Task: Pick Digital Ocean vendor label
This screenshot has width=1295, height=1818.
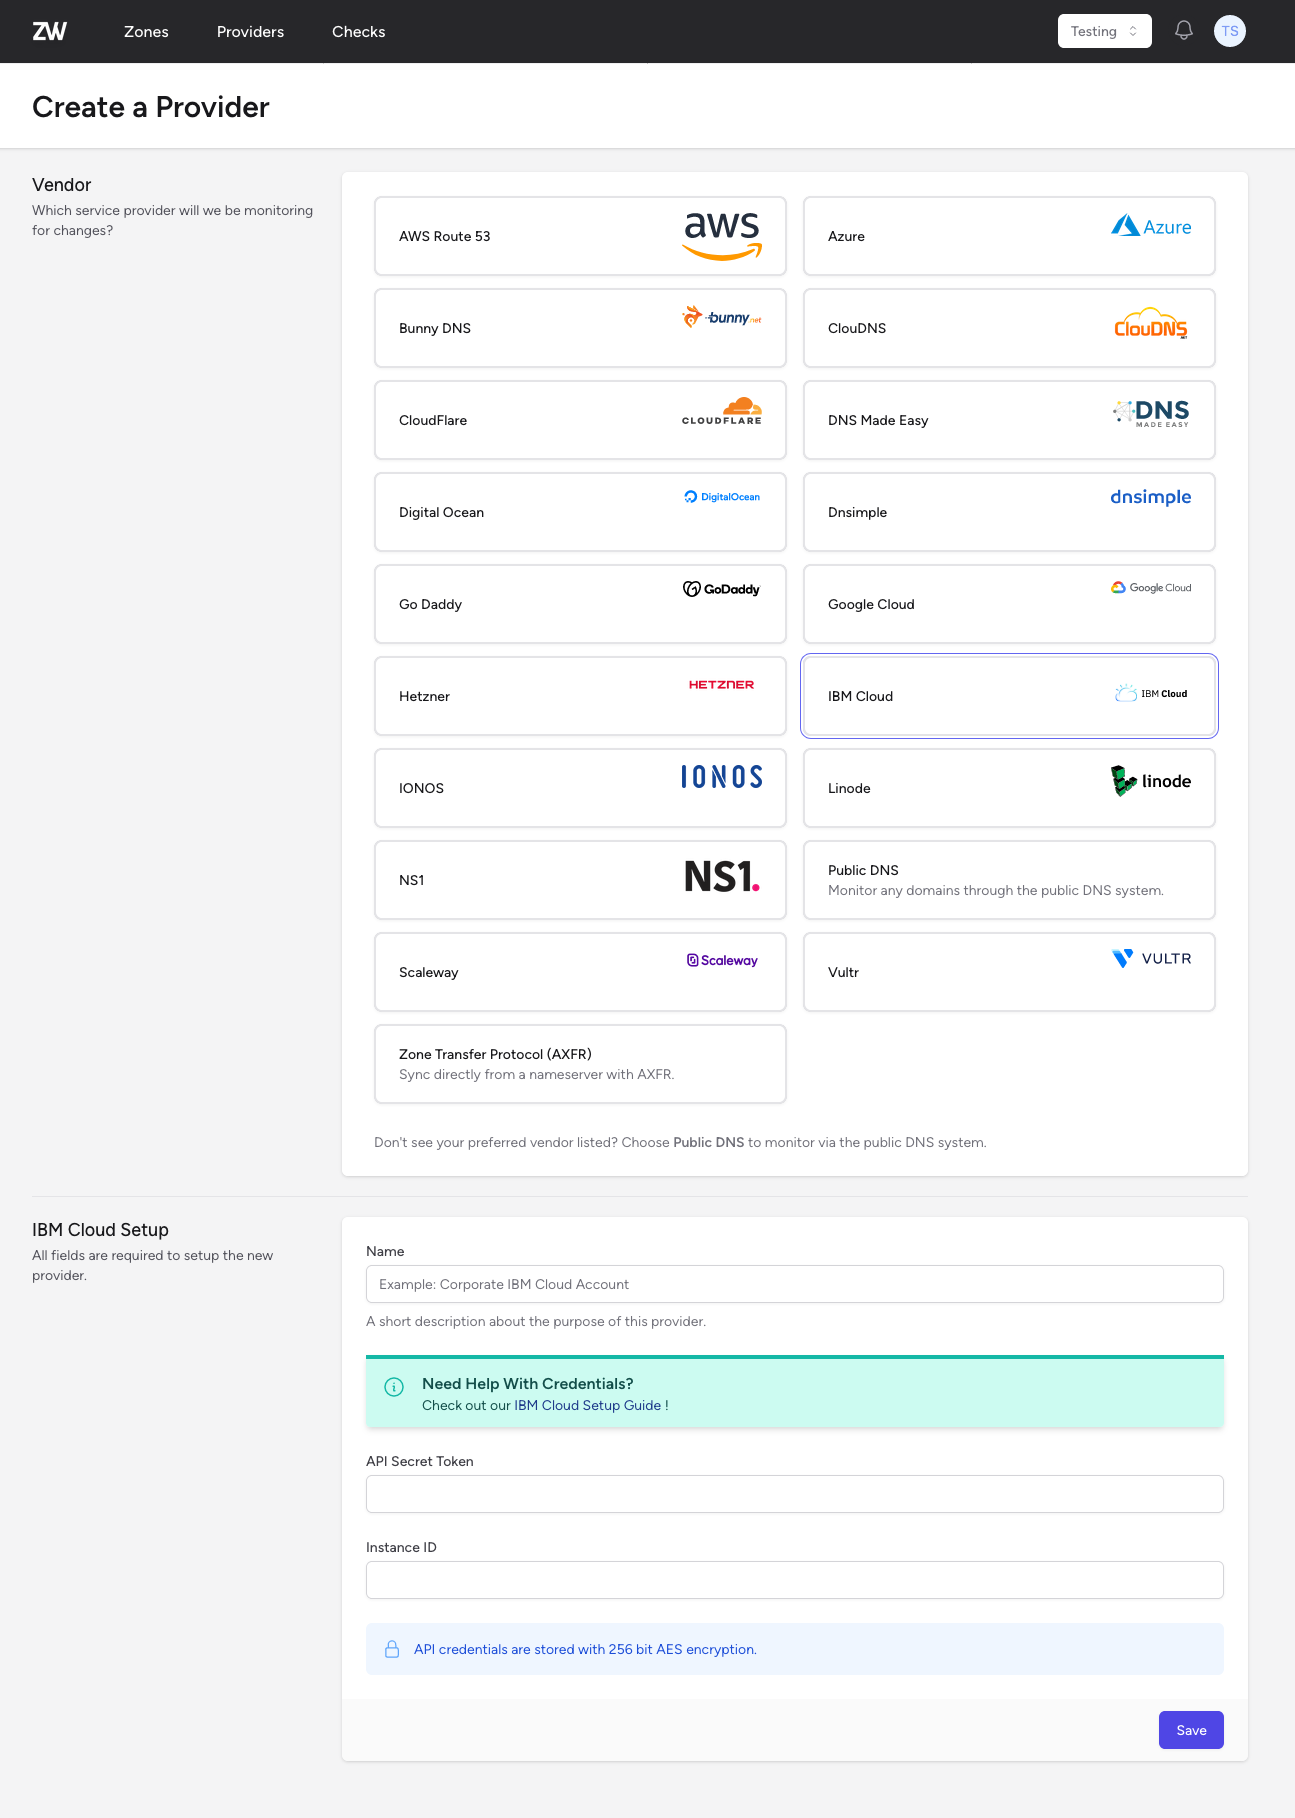Action: (x=441, y=512)
